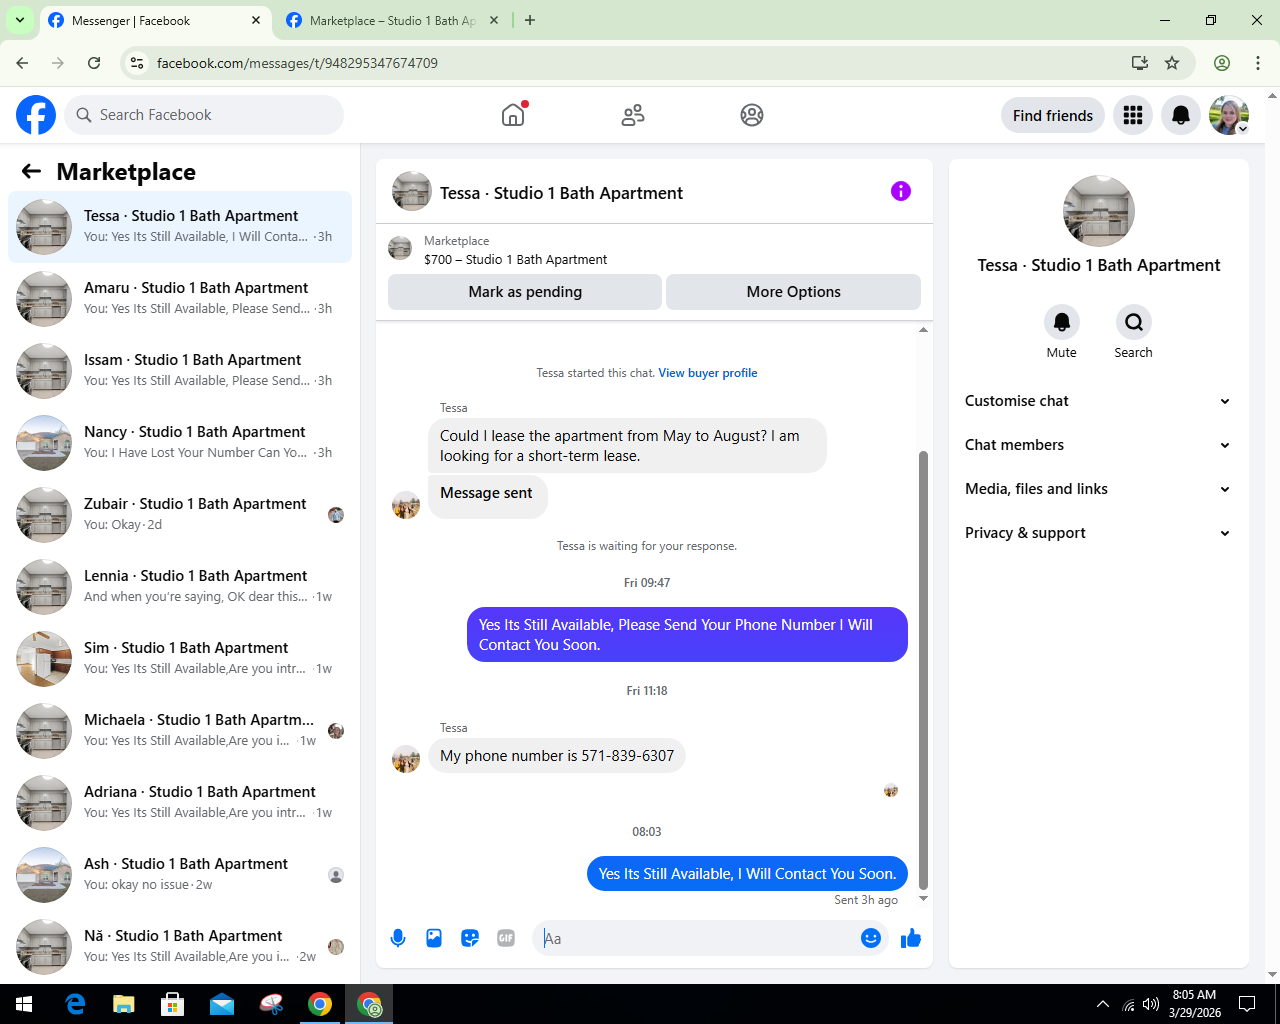Open the Facebook home logo
The width and height of the screenshot is (1280, 1024).
36,115
